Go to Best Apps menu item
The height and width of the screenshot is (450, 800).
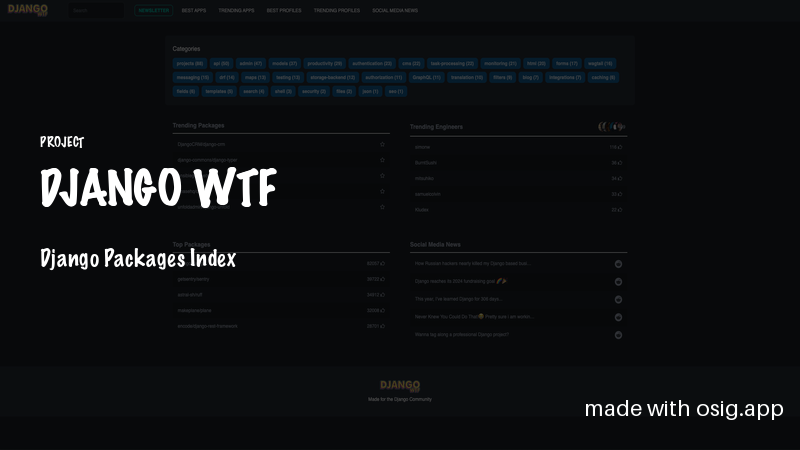(x=194, y=10)
